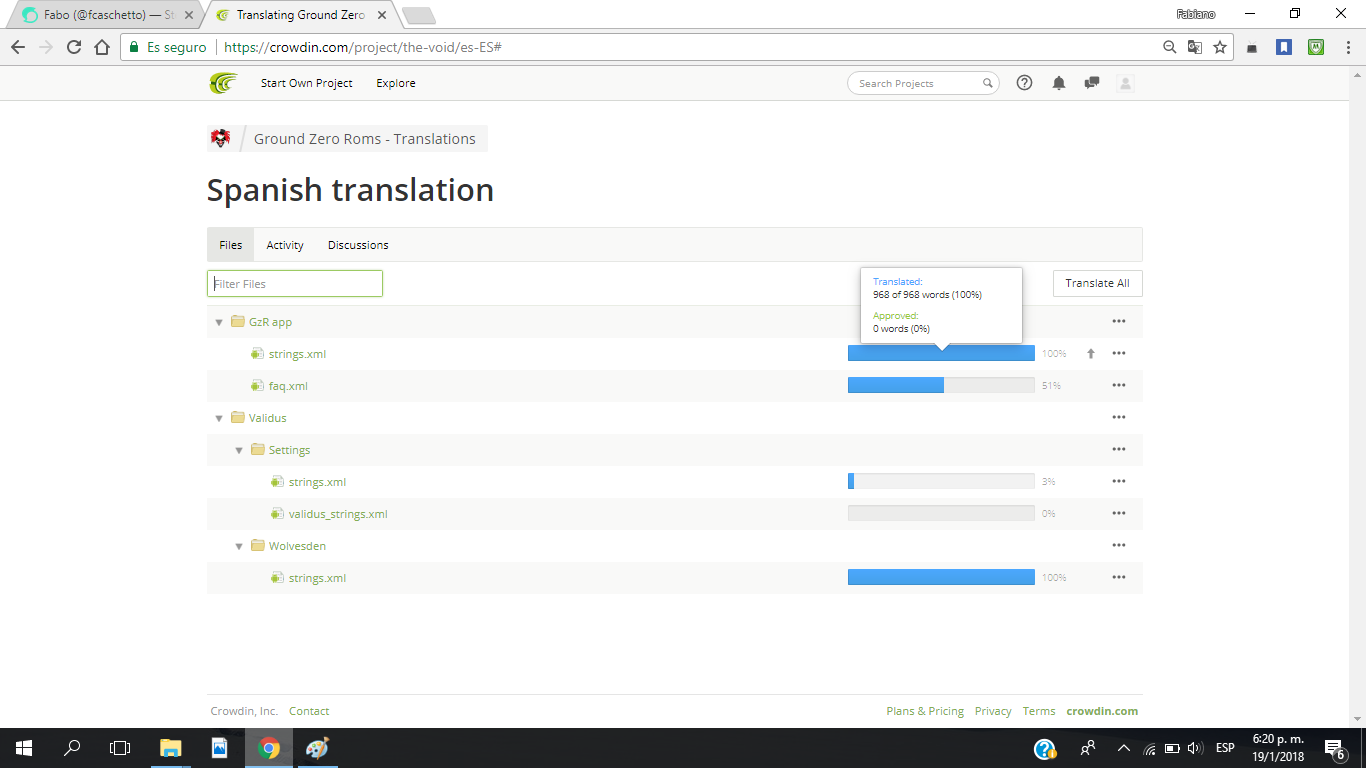Image resolution: width=1366 pixels, height=768 pixels.
Task: Open the Privacy footer link
Action: (x=993, y=711)
